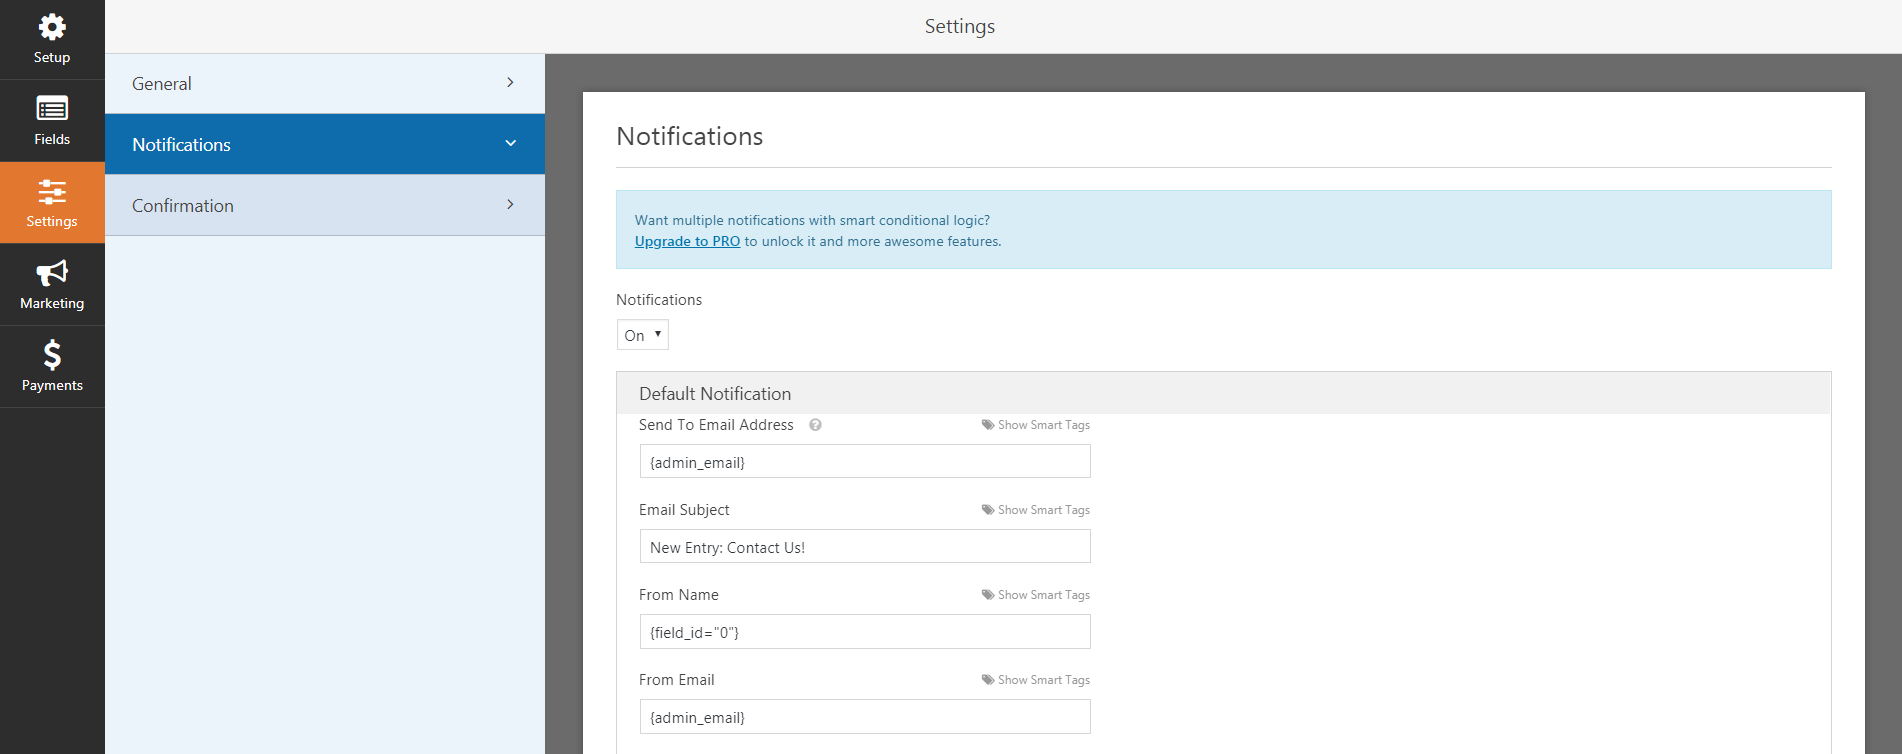
Task: Focus the Send To Email Address field
Action: coord(865,462)
